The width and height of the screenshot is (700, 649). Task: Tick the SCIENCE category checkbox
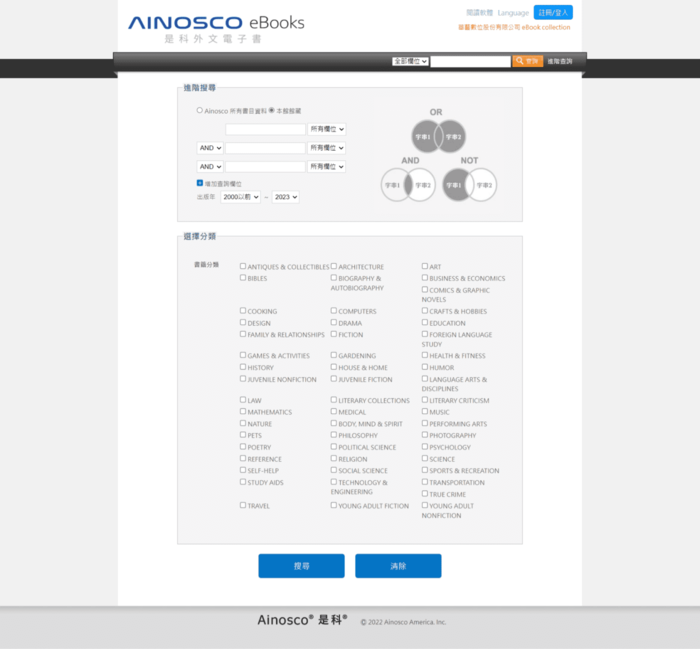pyautogui.click(x=425, y=459)
